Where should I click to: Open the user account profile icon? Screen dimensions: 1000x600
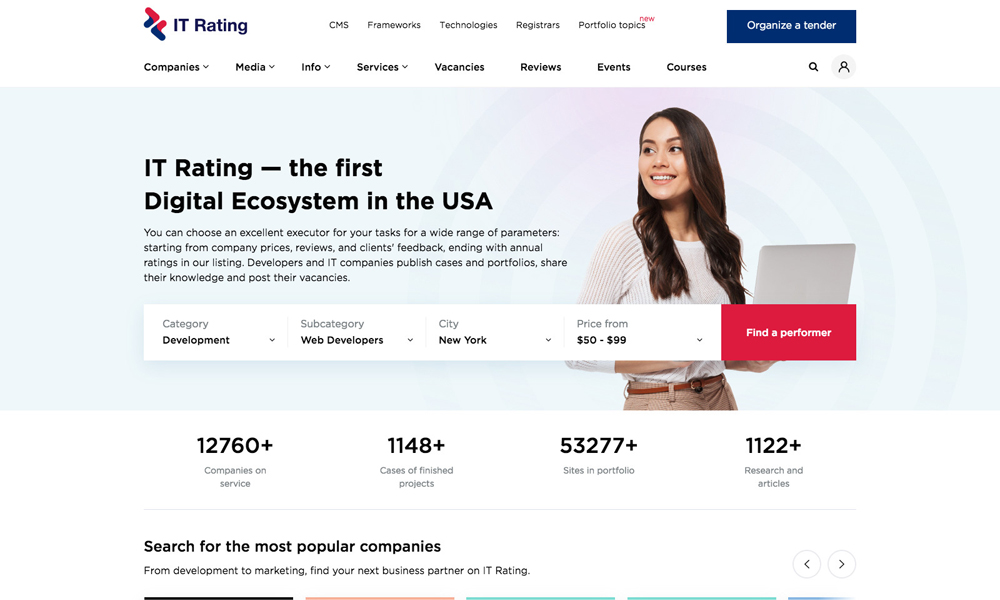[844, 67]
